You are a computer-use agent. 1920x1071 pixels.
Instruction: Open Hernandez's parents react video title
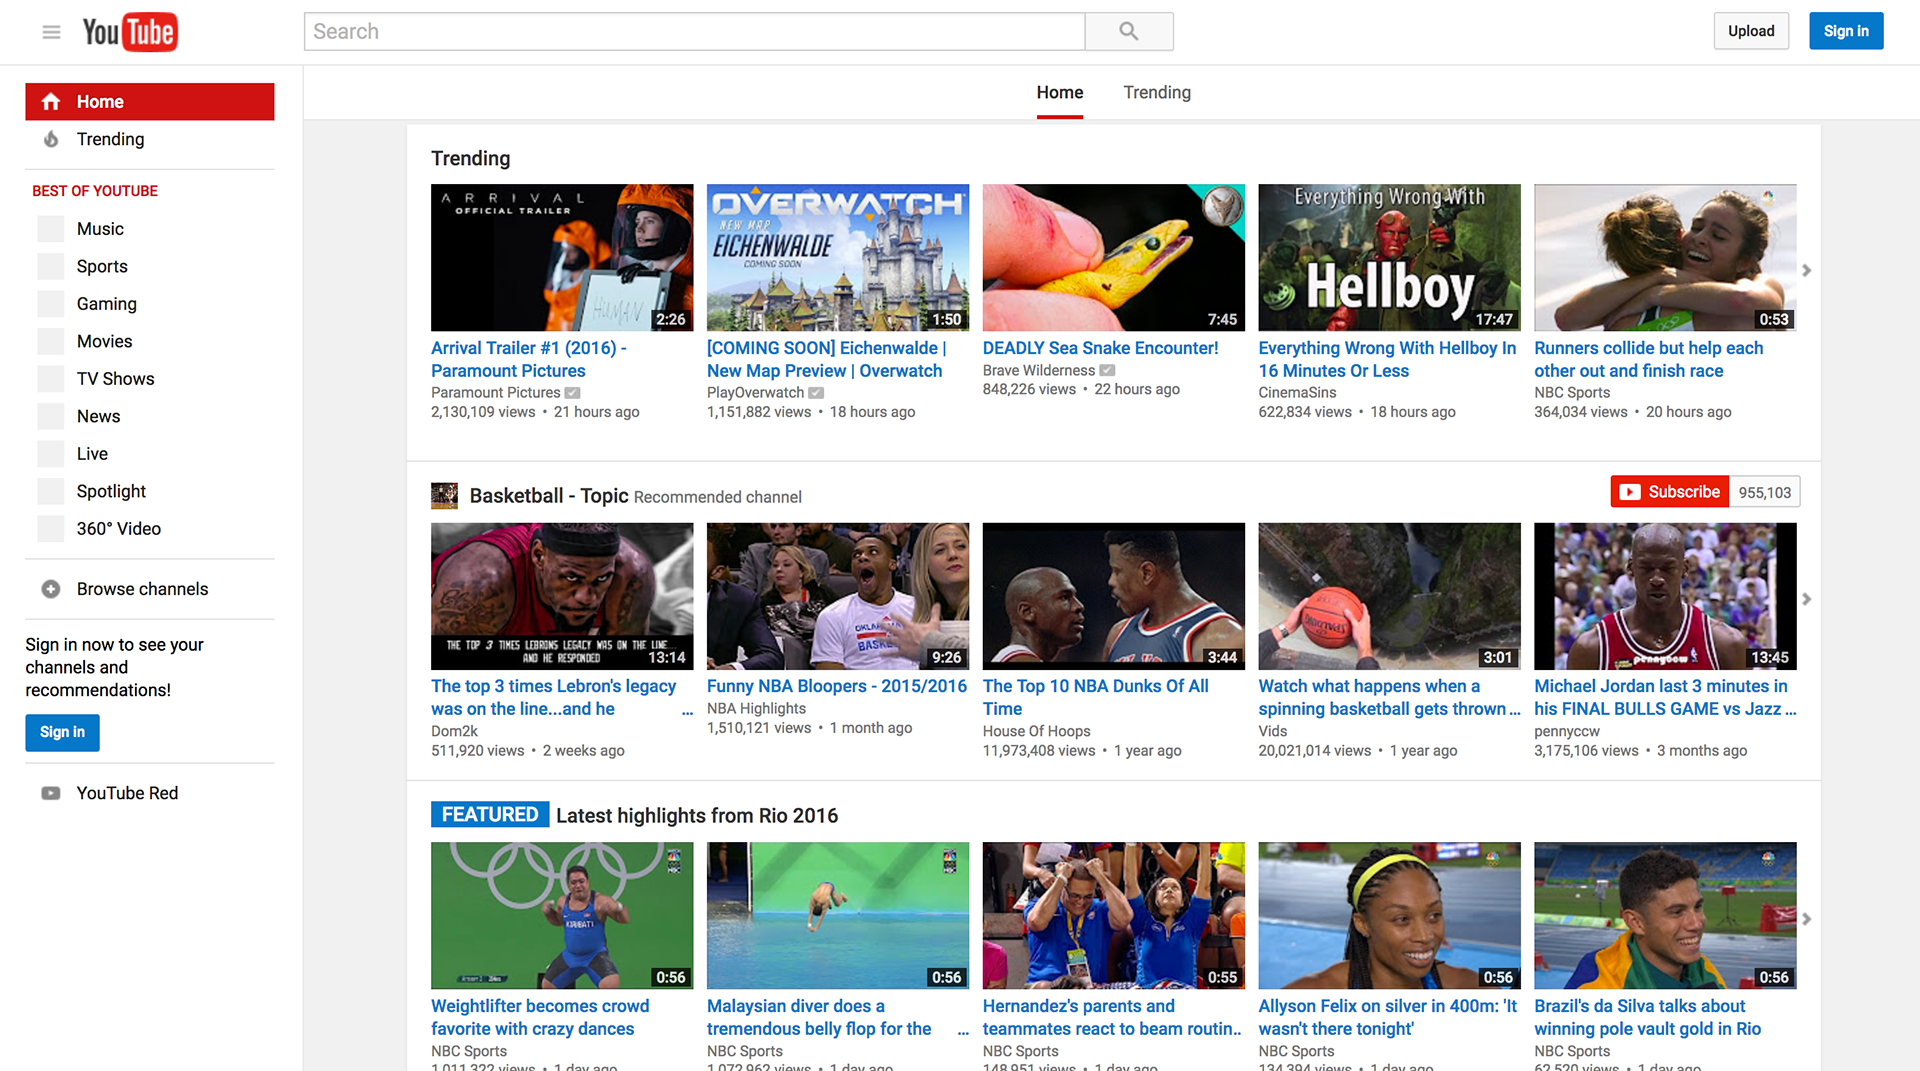click(1112, 1017)
